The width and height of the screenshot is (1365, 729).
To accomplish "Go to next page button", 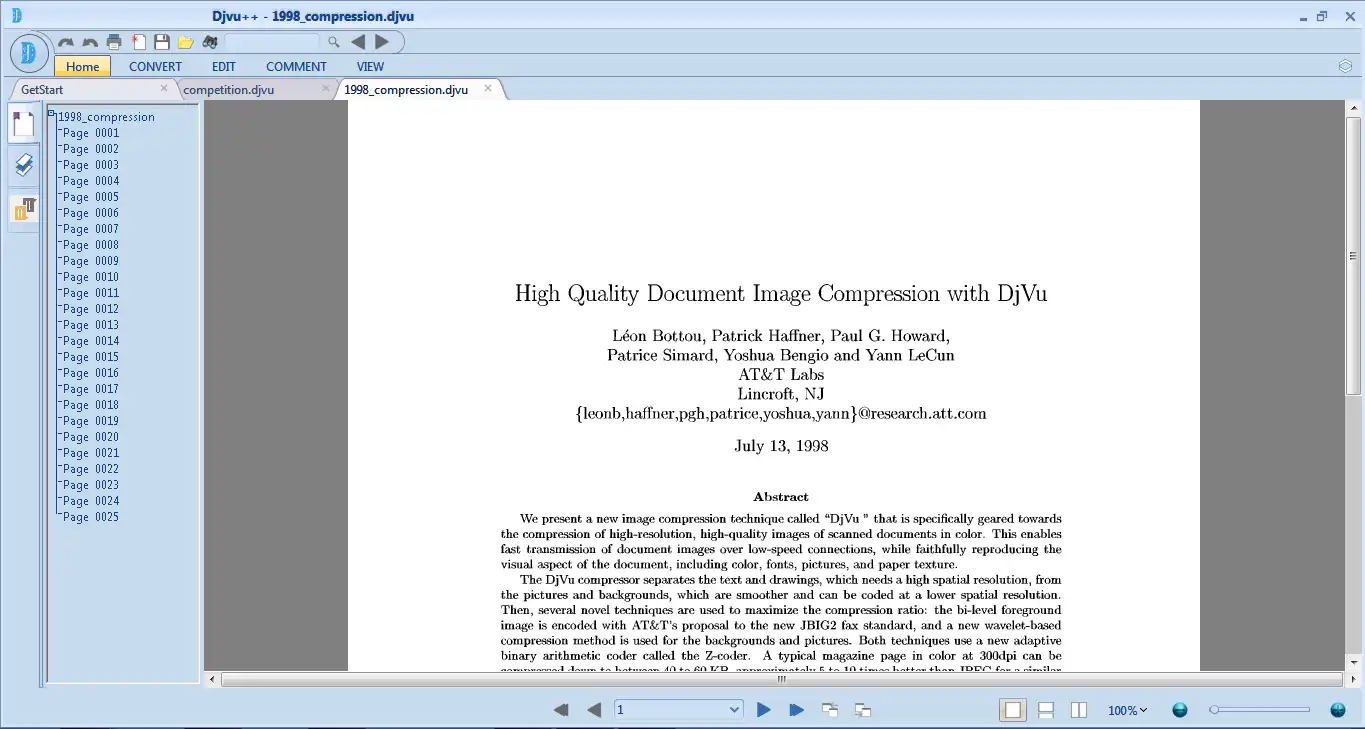I will tap(764, 710).
